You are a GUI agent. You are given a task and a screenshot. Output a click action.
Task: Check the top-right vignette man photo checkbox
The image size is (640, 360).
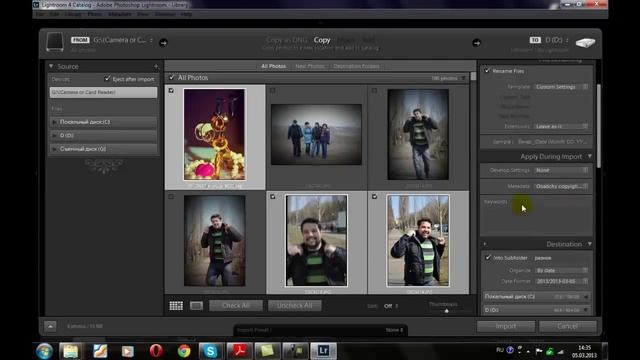click(374, 91)
